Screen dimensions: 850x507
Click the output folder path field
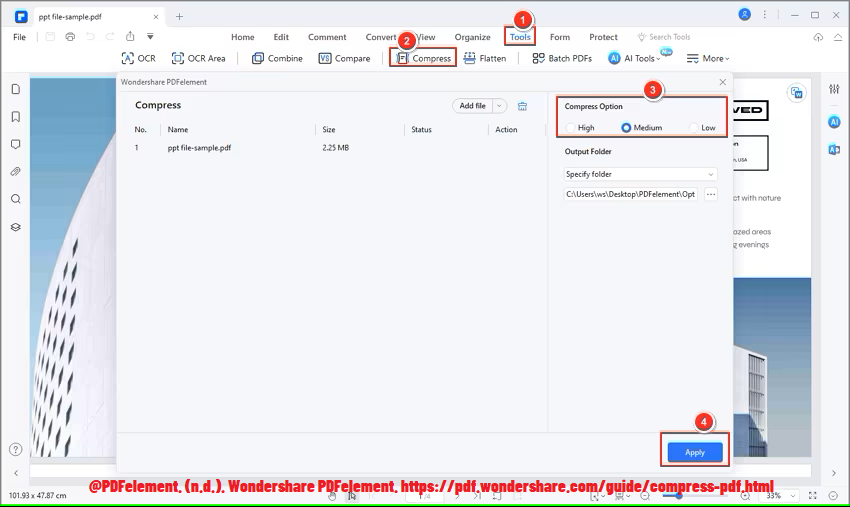[630, 194]
